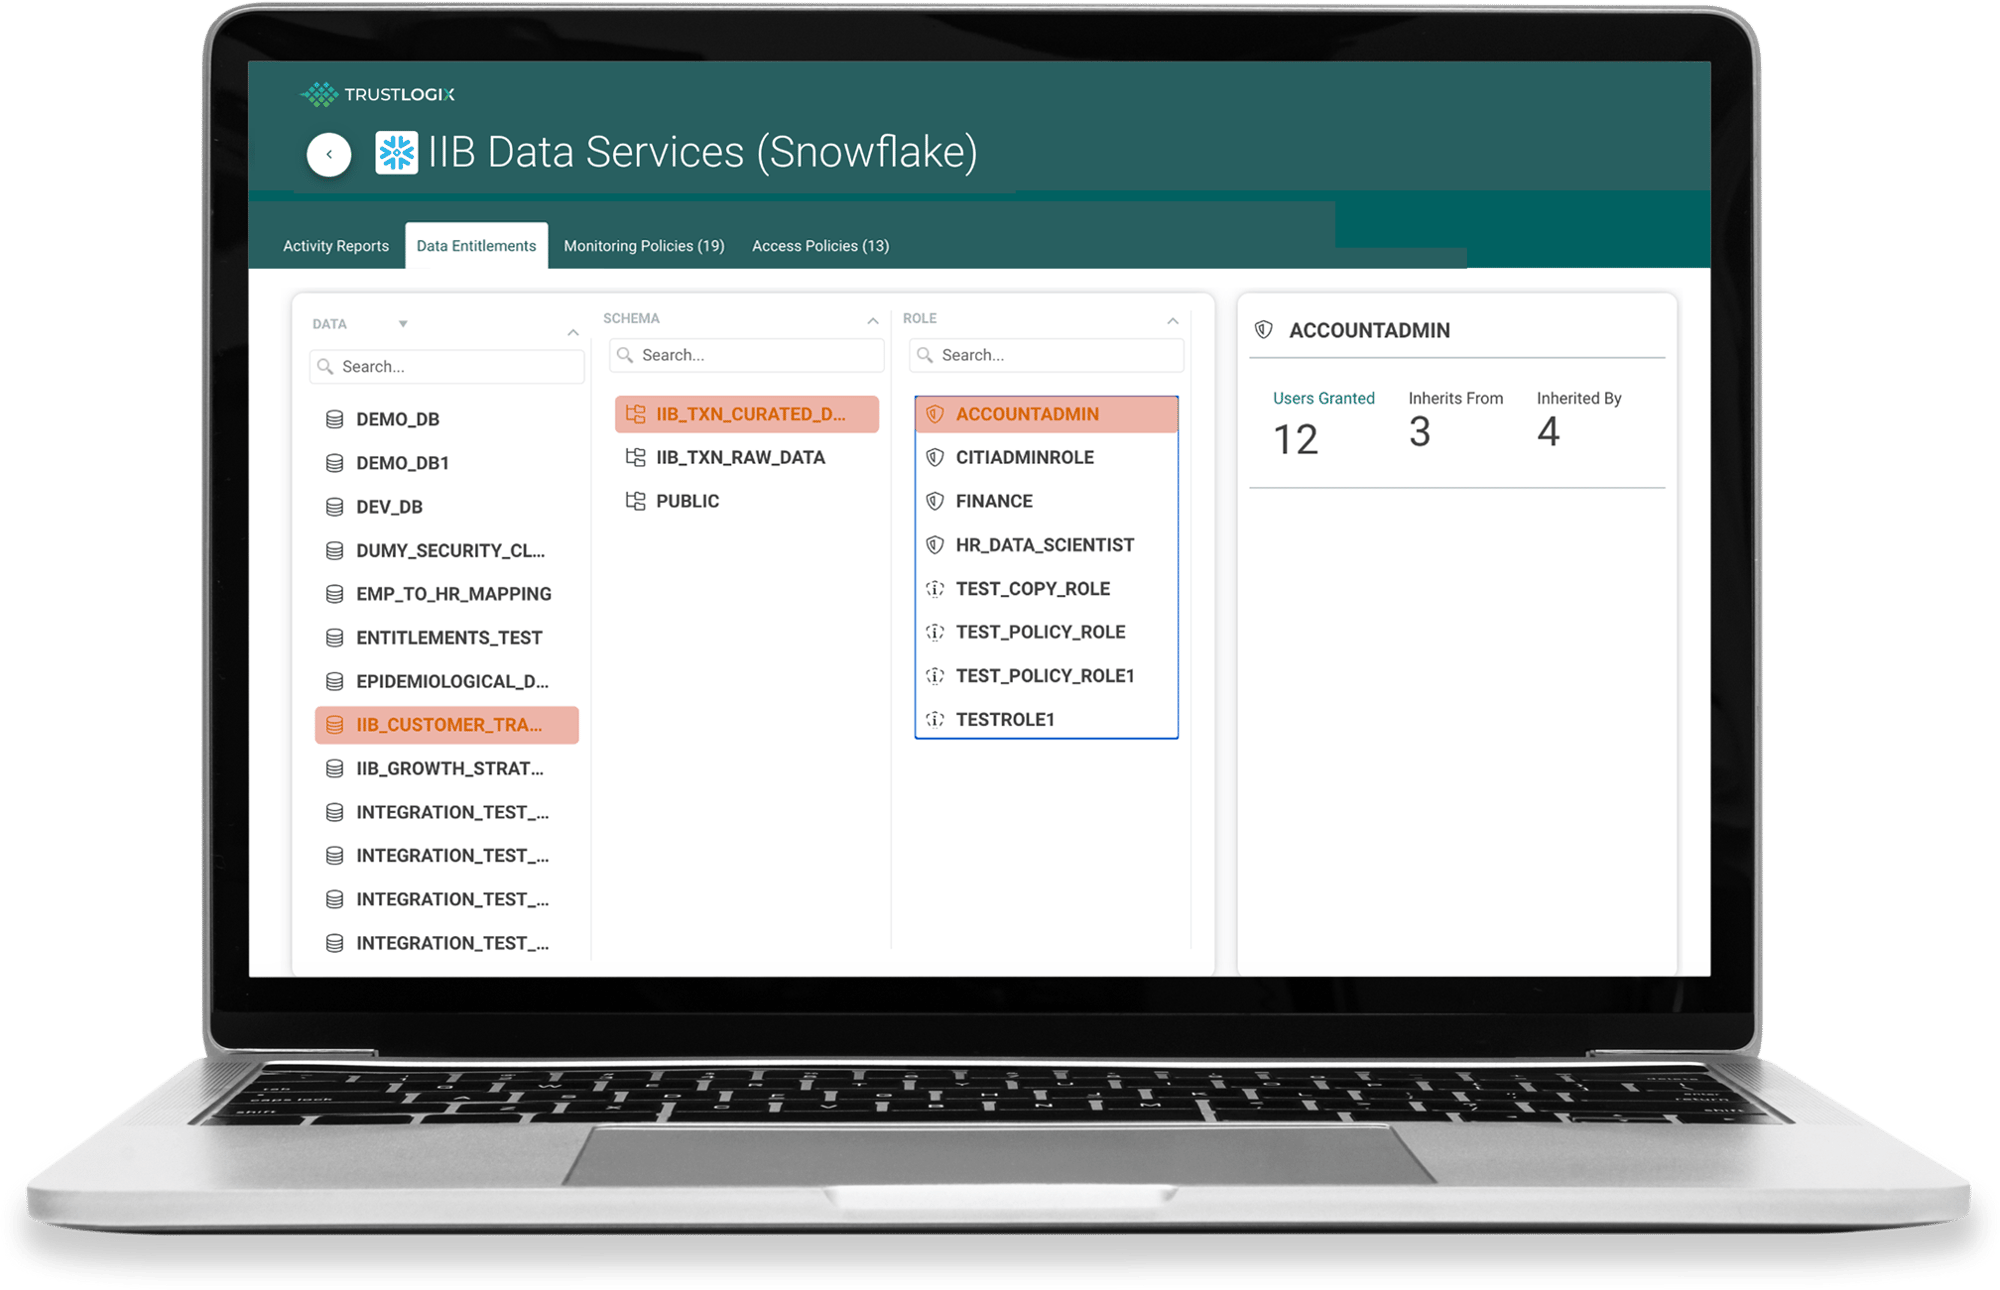Click the TrustLogix logo
This screenshot has width=2000, height=1290.
pyautogui.click(x=378, y=94)
